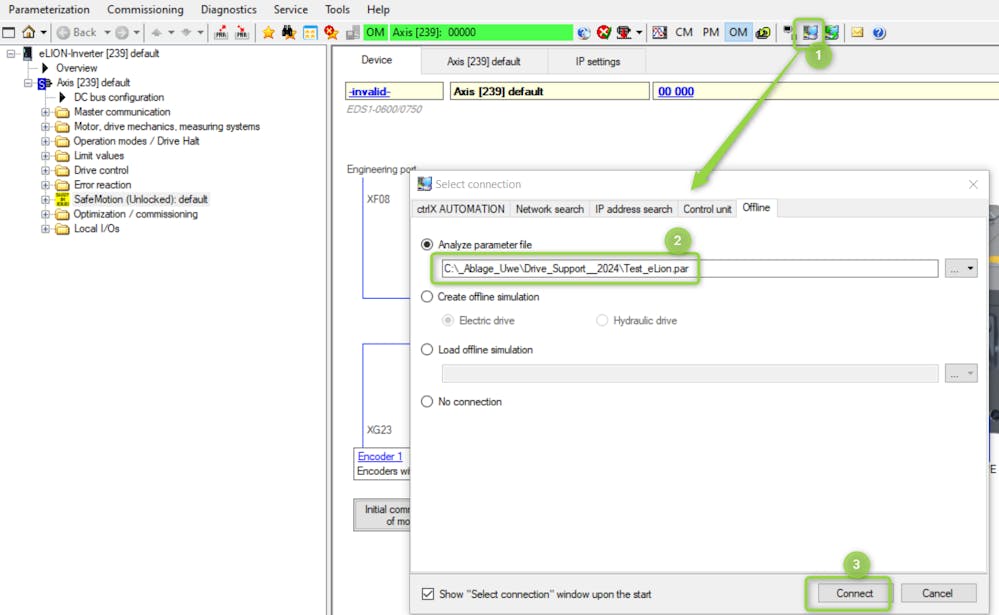The image size is (999, 615).
Task: Switch to the IP address search tab
Action: 633,209
